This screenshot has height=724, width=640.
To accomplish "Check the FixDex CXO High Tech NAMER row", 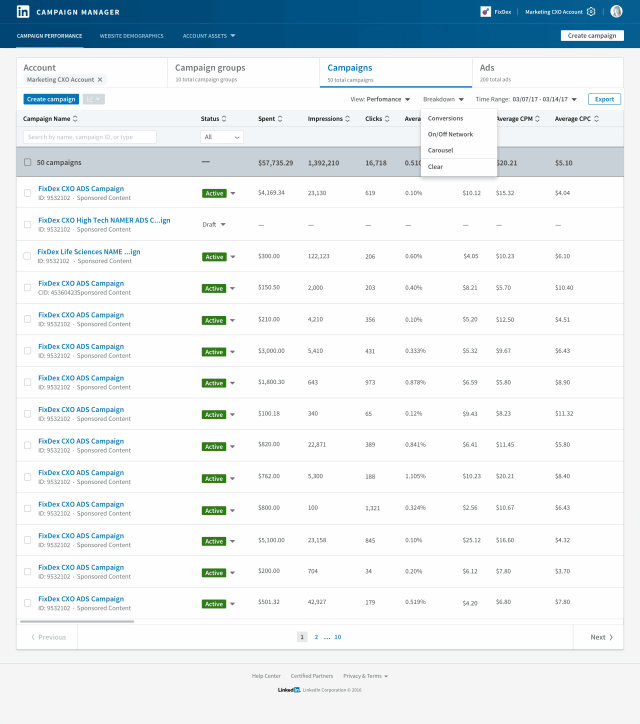I will [28, 224].
